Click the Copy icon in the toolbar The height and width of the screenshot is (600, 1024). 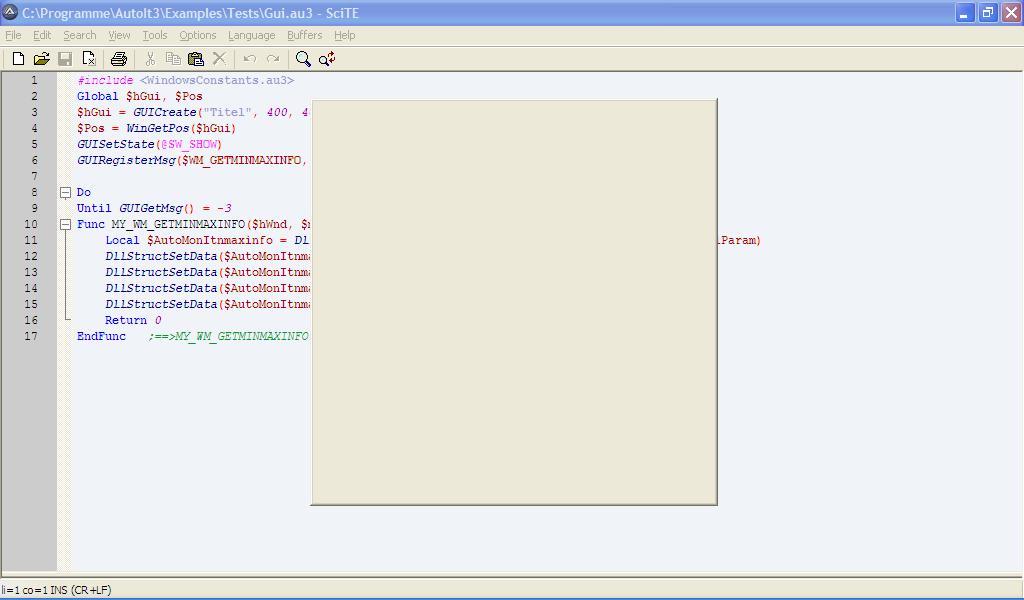tap(173, 59)
